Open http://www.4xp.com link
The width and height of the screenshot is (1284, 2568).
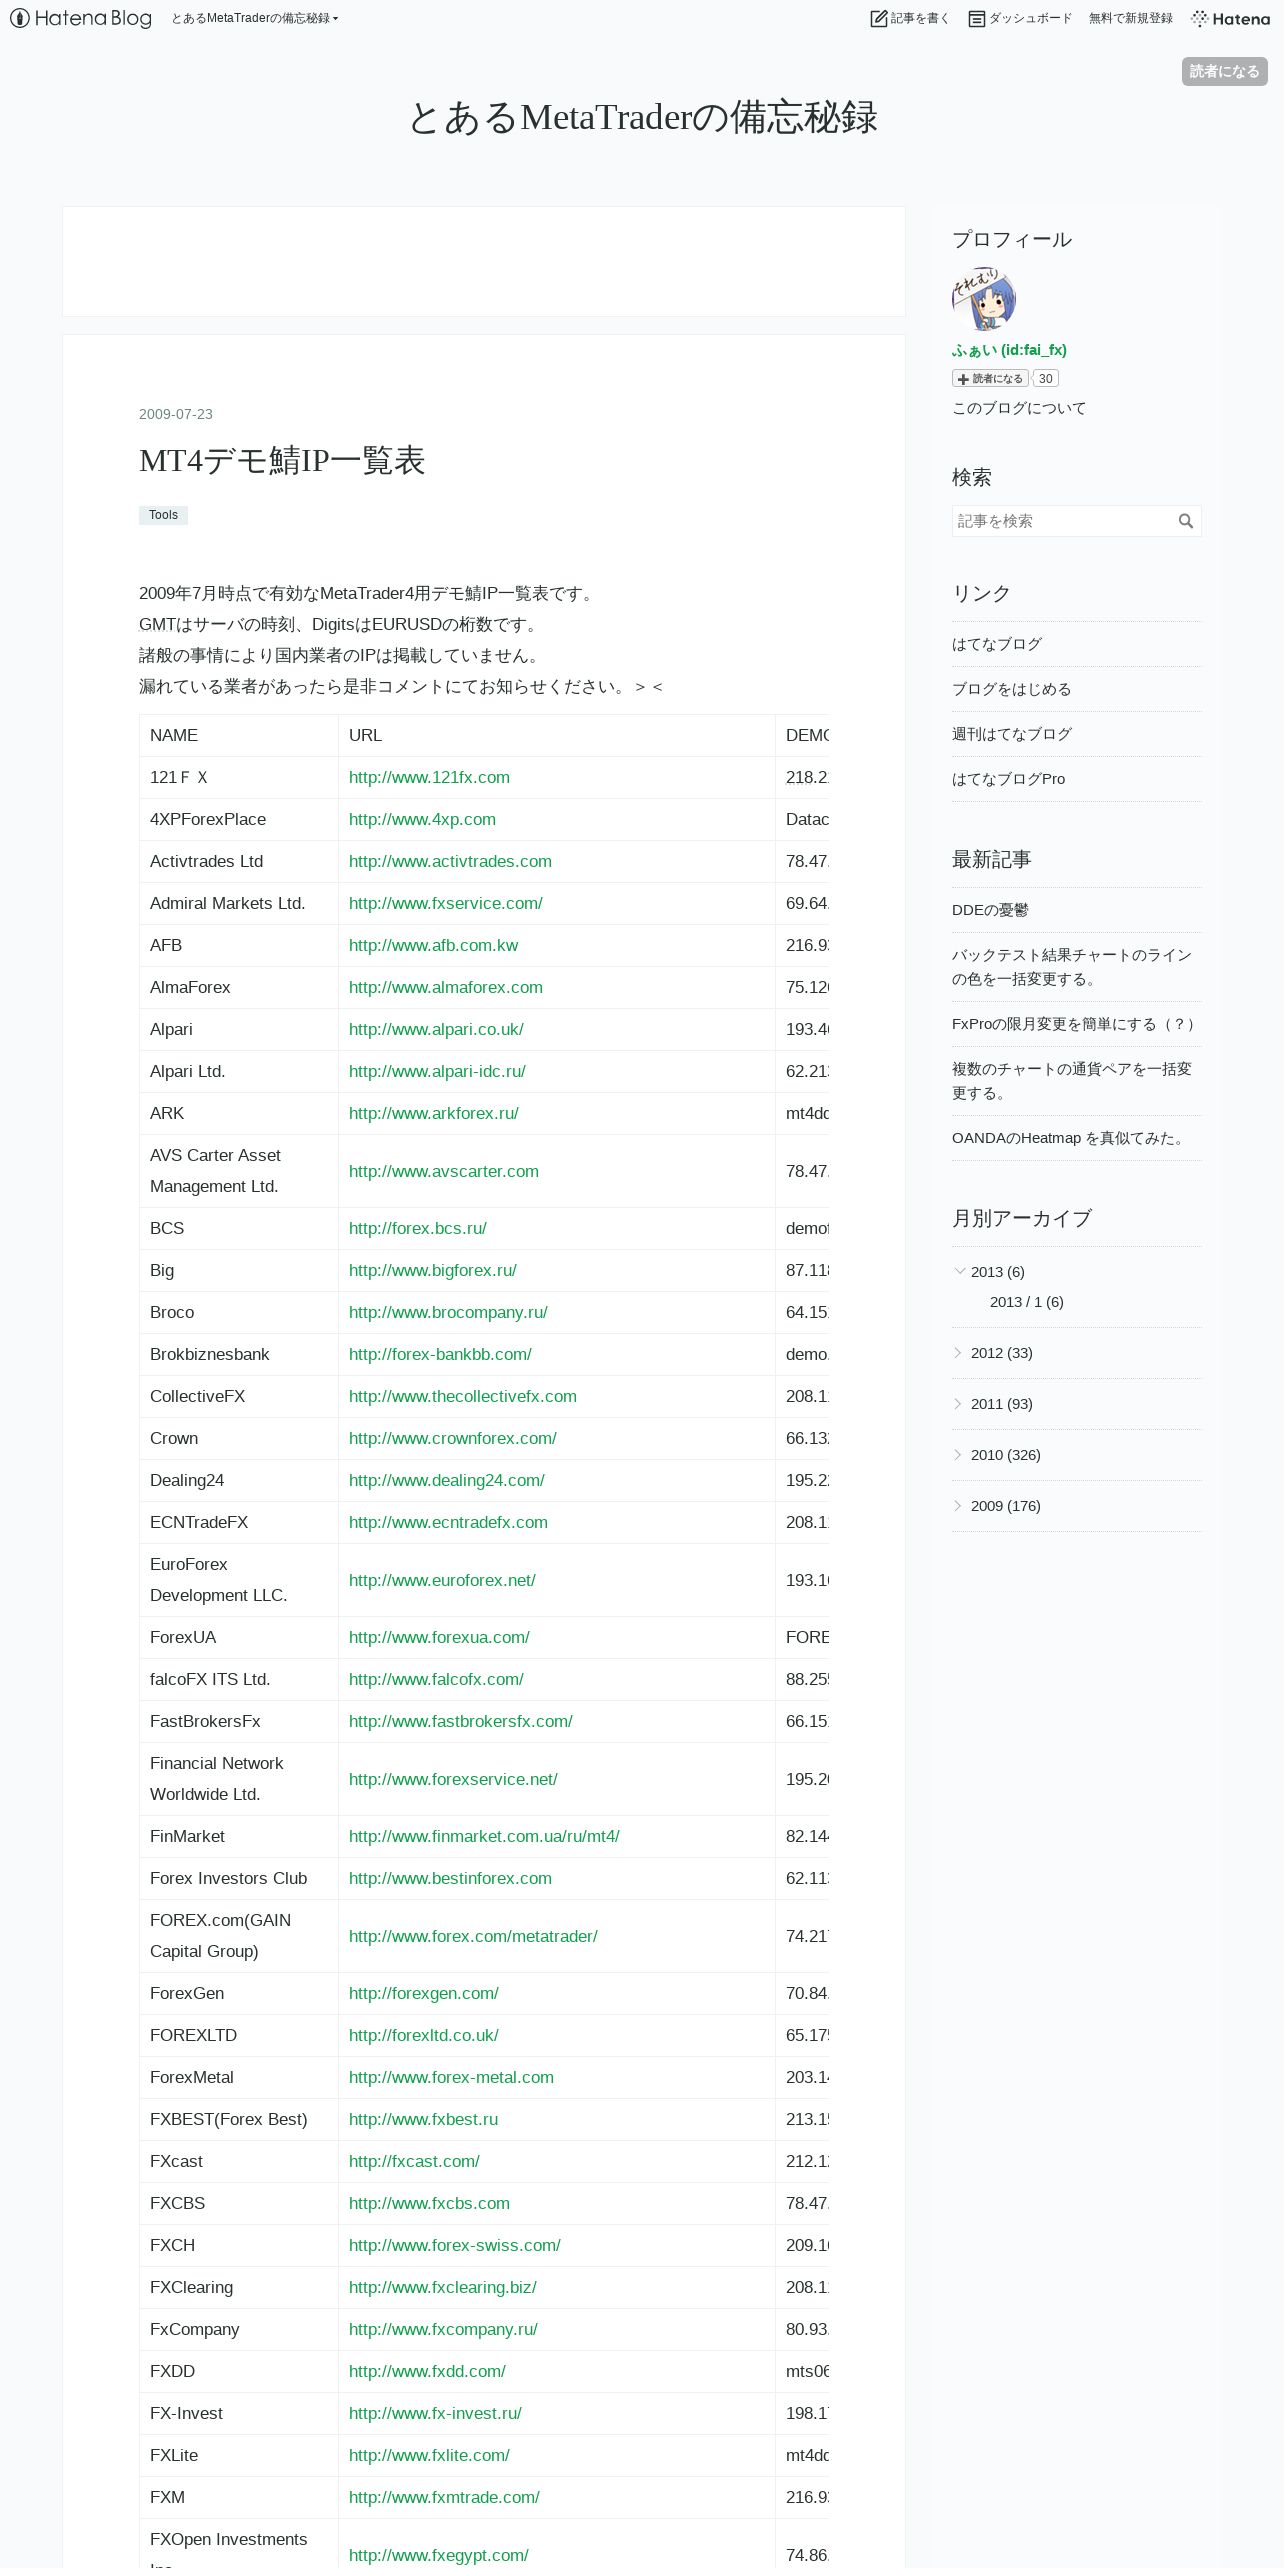[x=422, y=819]
